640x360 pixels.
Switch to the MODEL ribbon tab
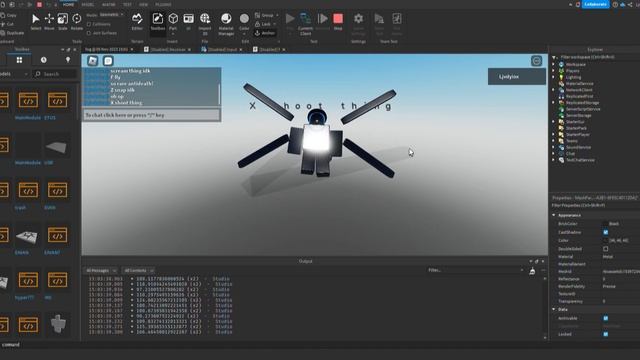tap(88, 4)
